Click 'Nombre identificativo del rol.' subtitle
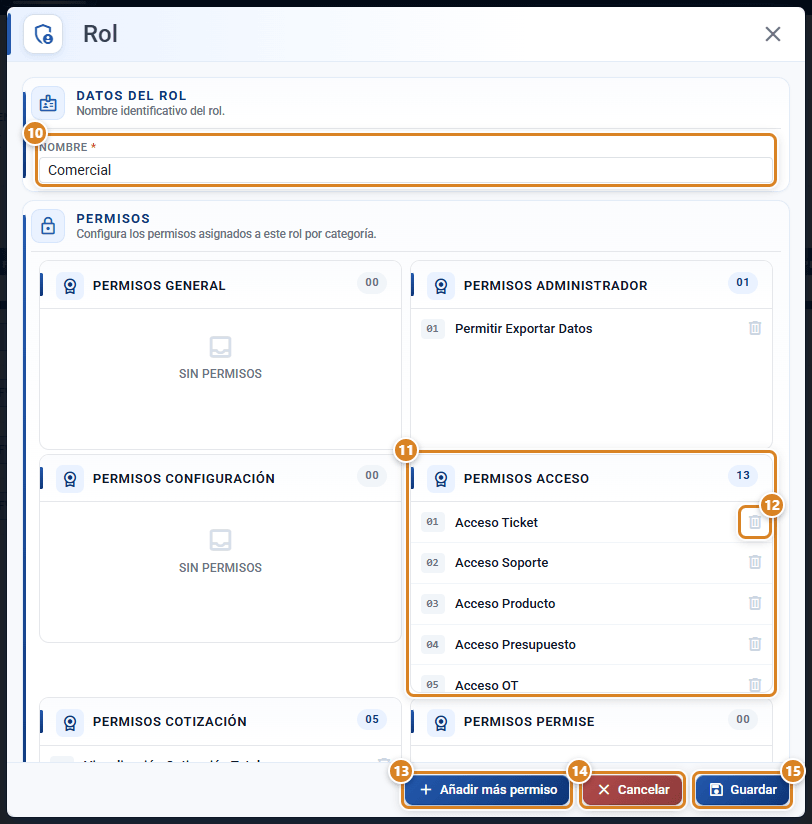 [150, 111]
